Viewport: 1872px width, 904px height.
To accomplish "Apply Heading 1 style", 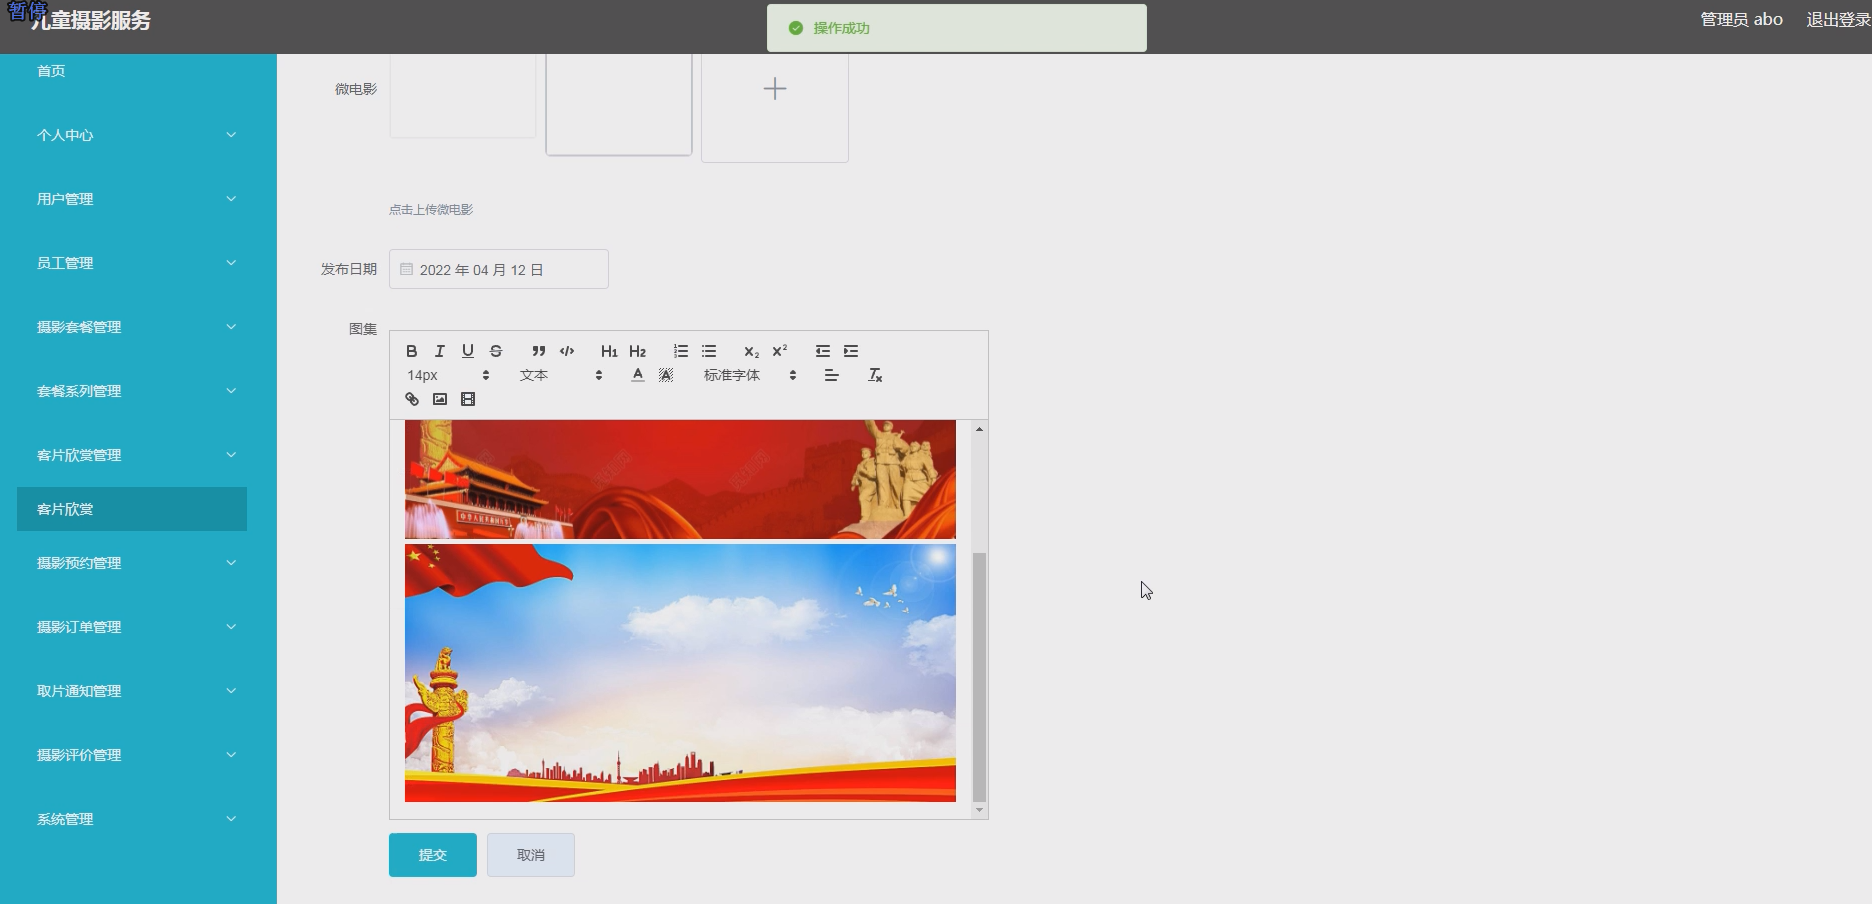I will [x=609, y=351].
